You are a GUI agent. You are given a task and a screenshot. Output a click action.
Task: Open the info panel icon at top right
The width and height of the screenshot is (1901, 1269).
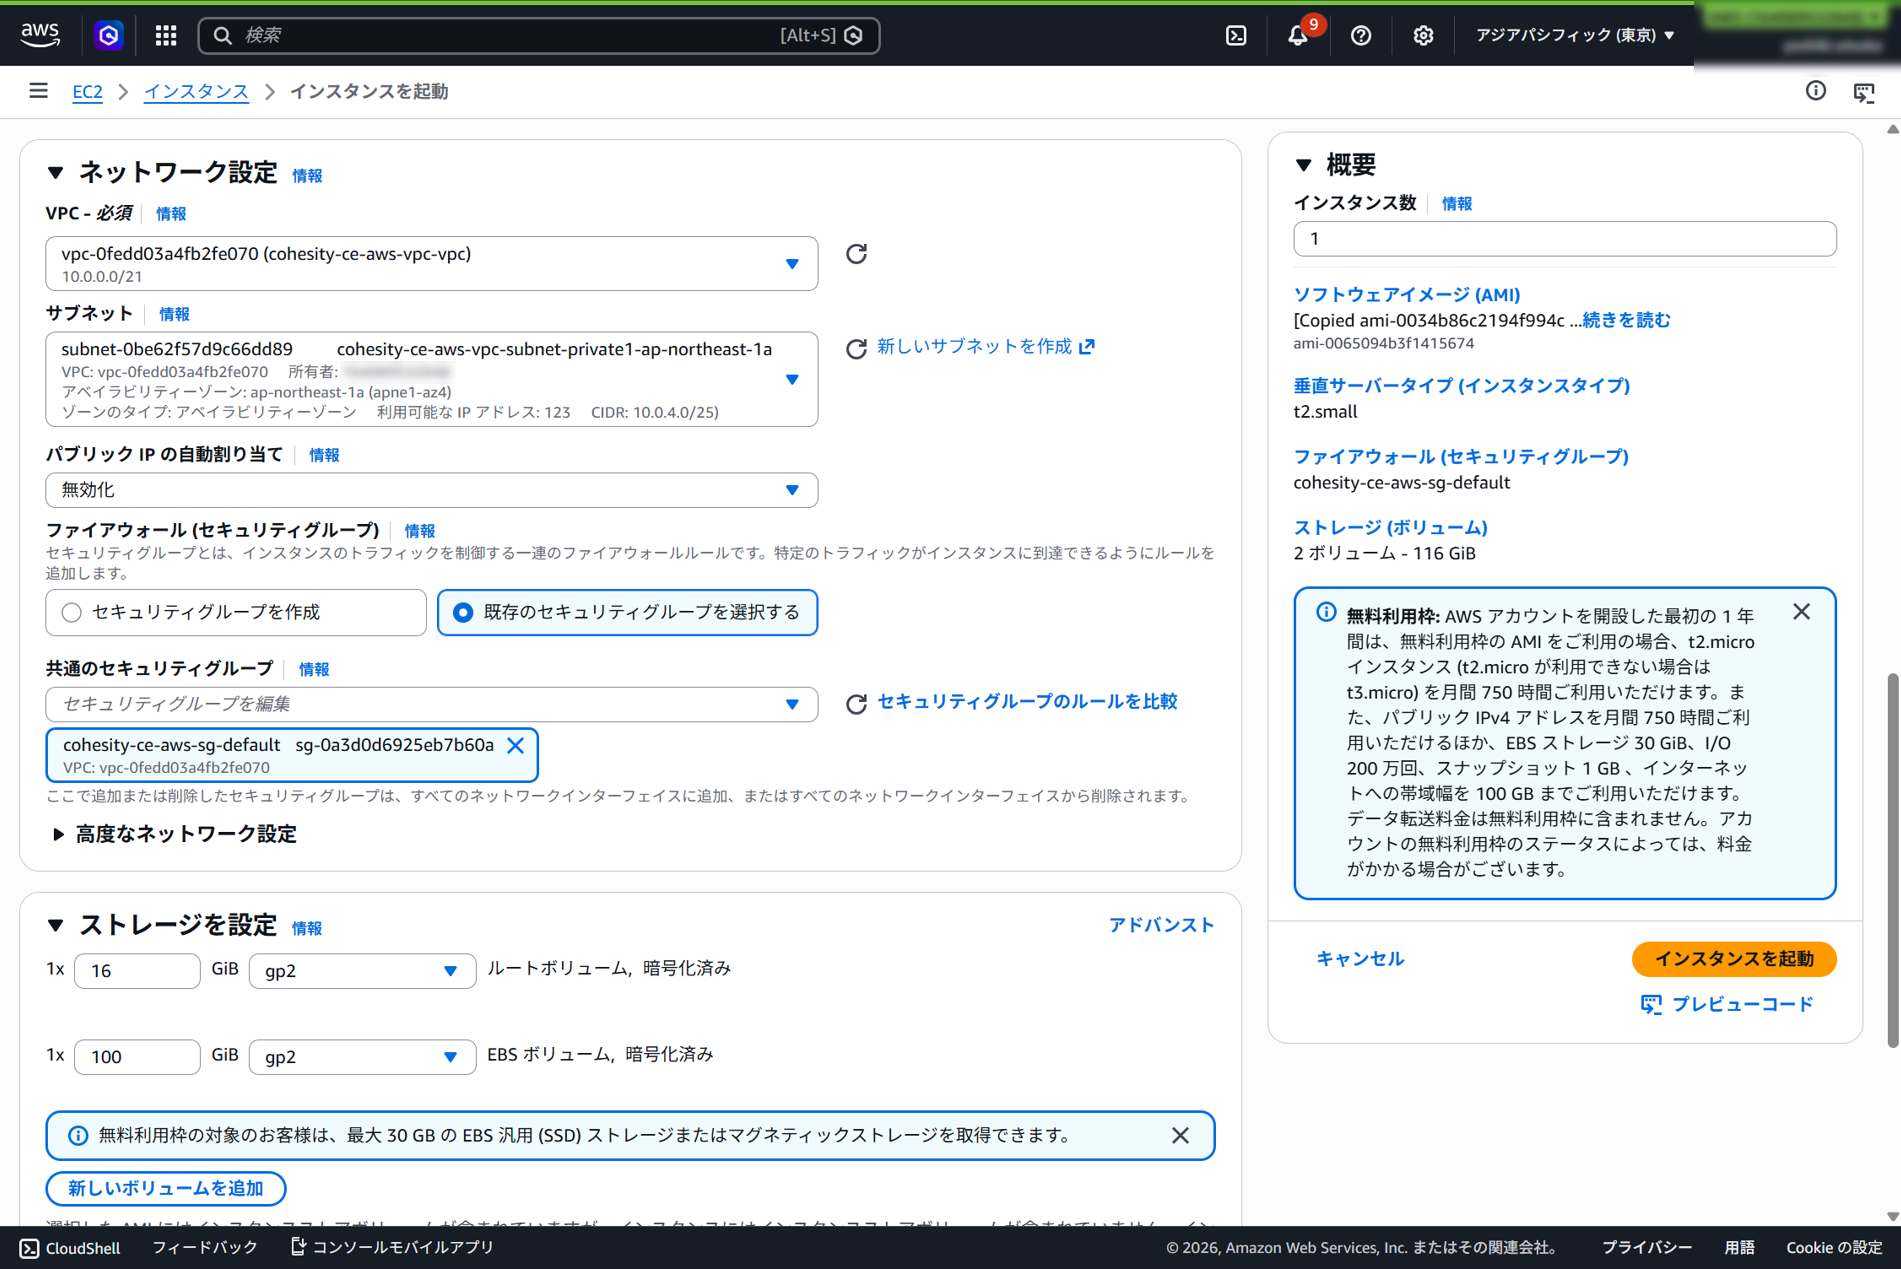(x=1816, y=91)
